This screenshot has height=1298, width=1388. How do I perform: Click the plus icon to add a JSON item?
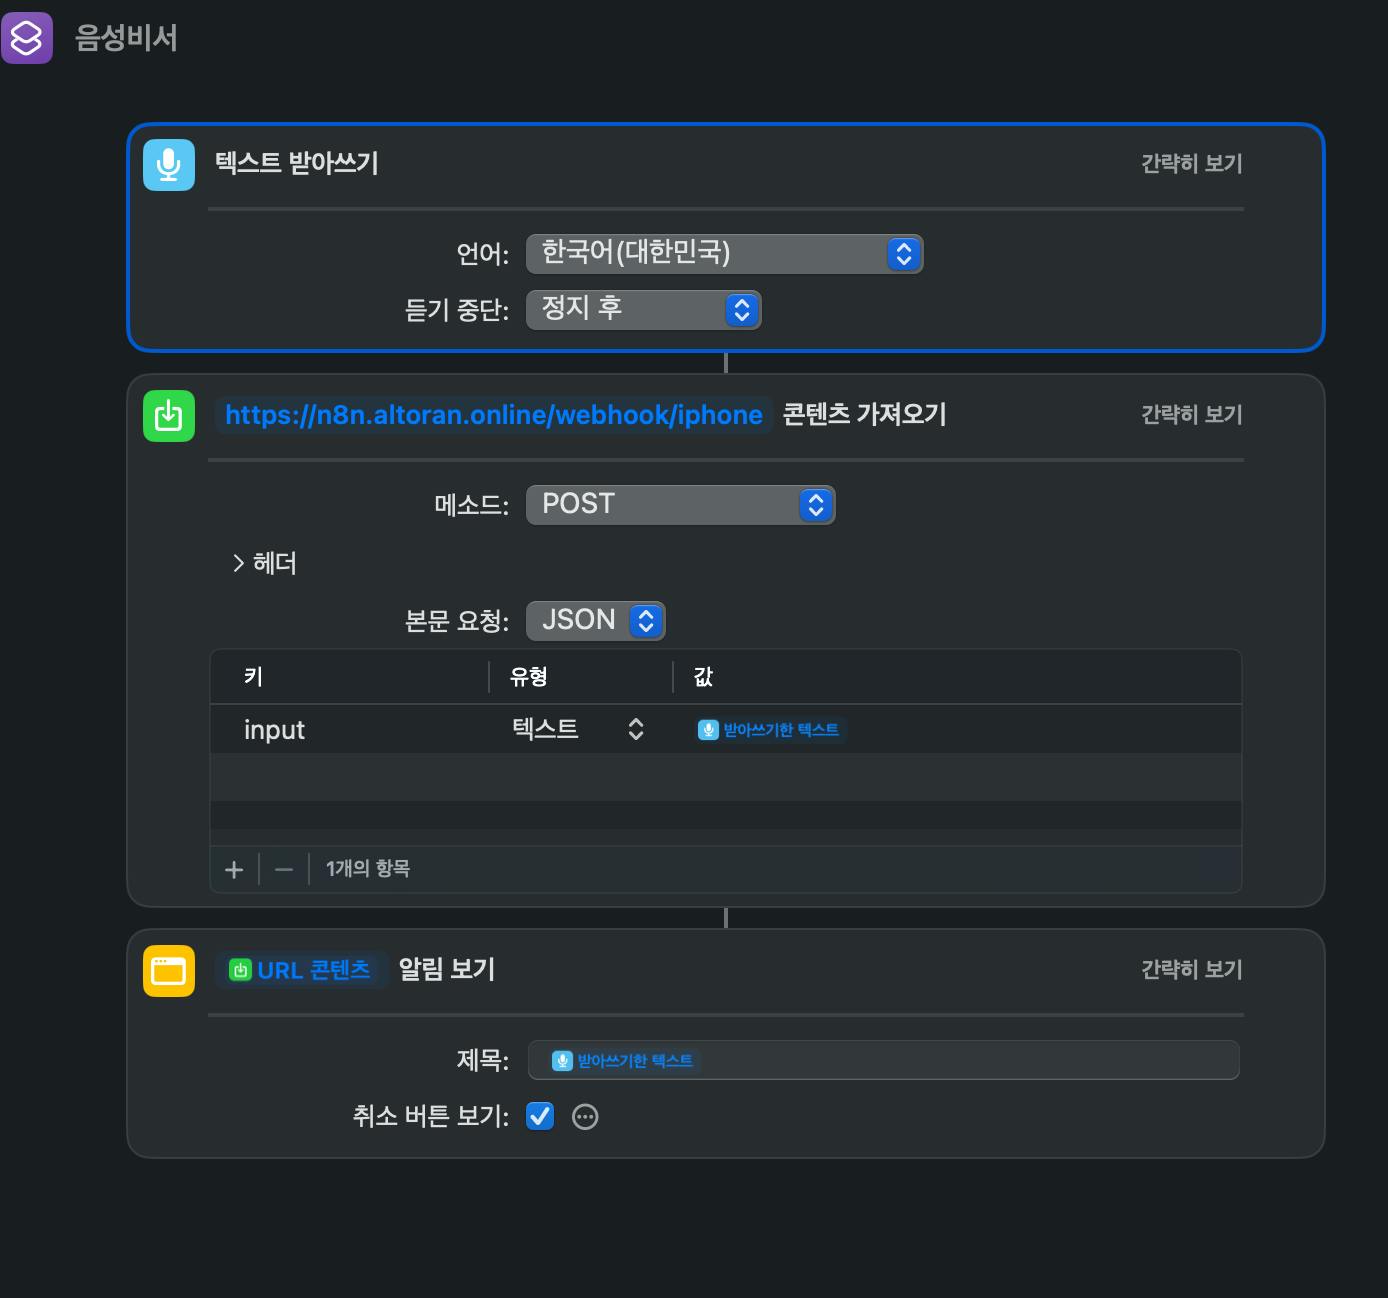[234, 869]
